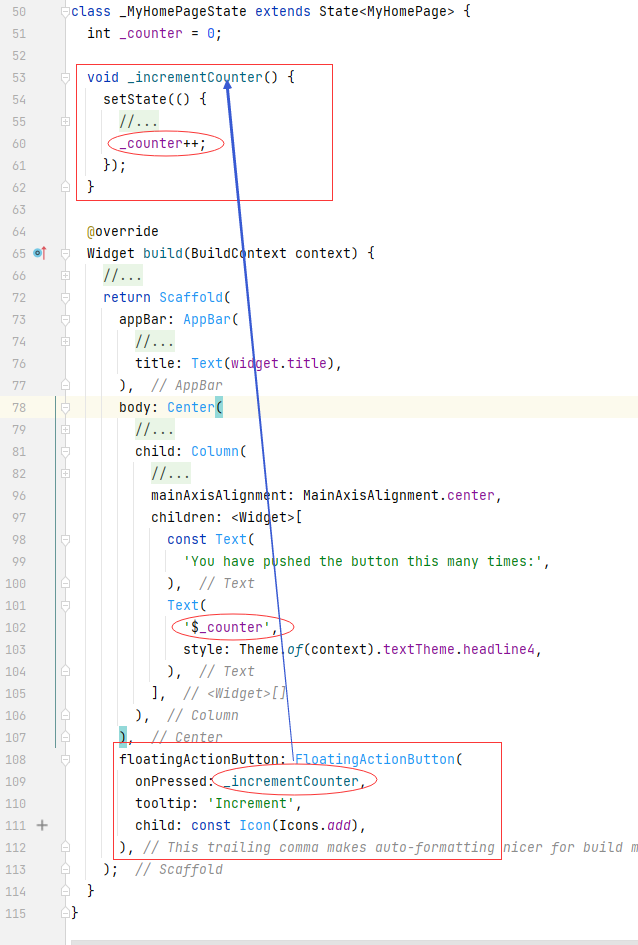The height and width of the screenshot is (945, 638).
Task: Click 'Icons.add' on line 111
Action: [x=315, y=825]
